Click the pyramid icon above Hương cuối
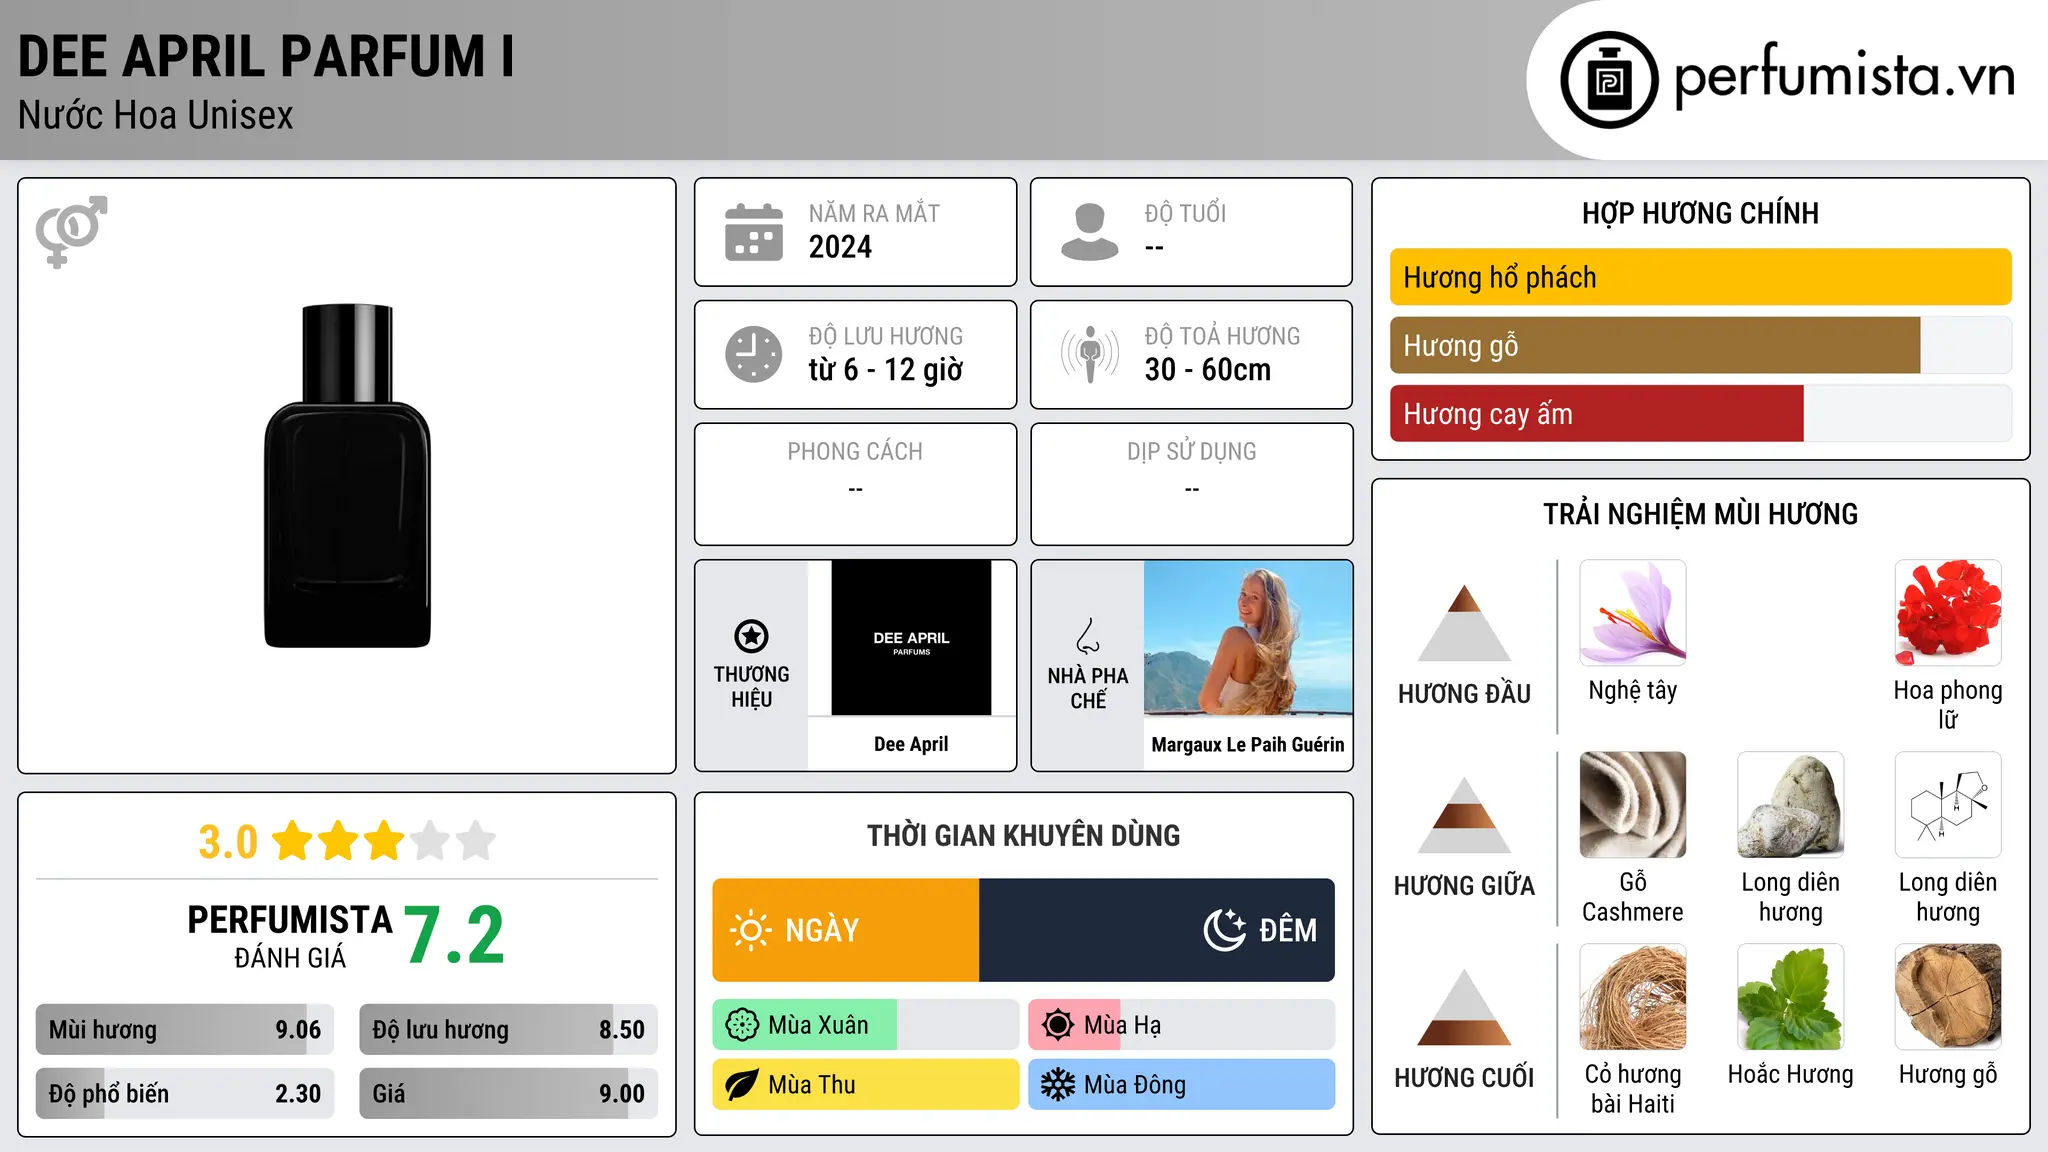2048x1152 pixels. (x=1464, y=1007)
